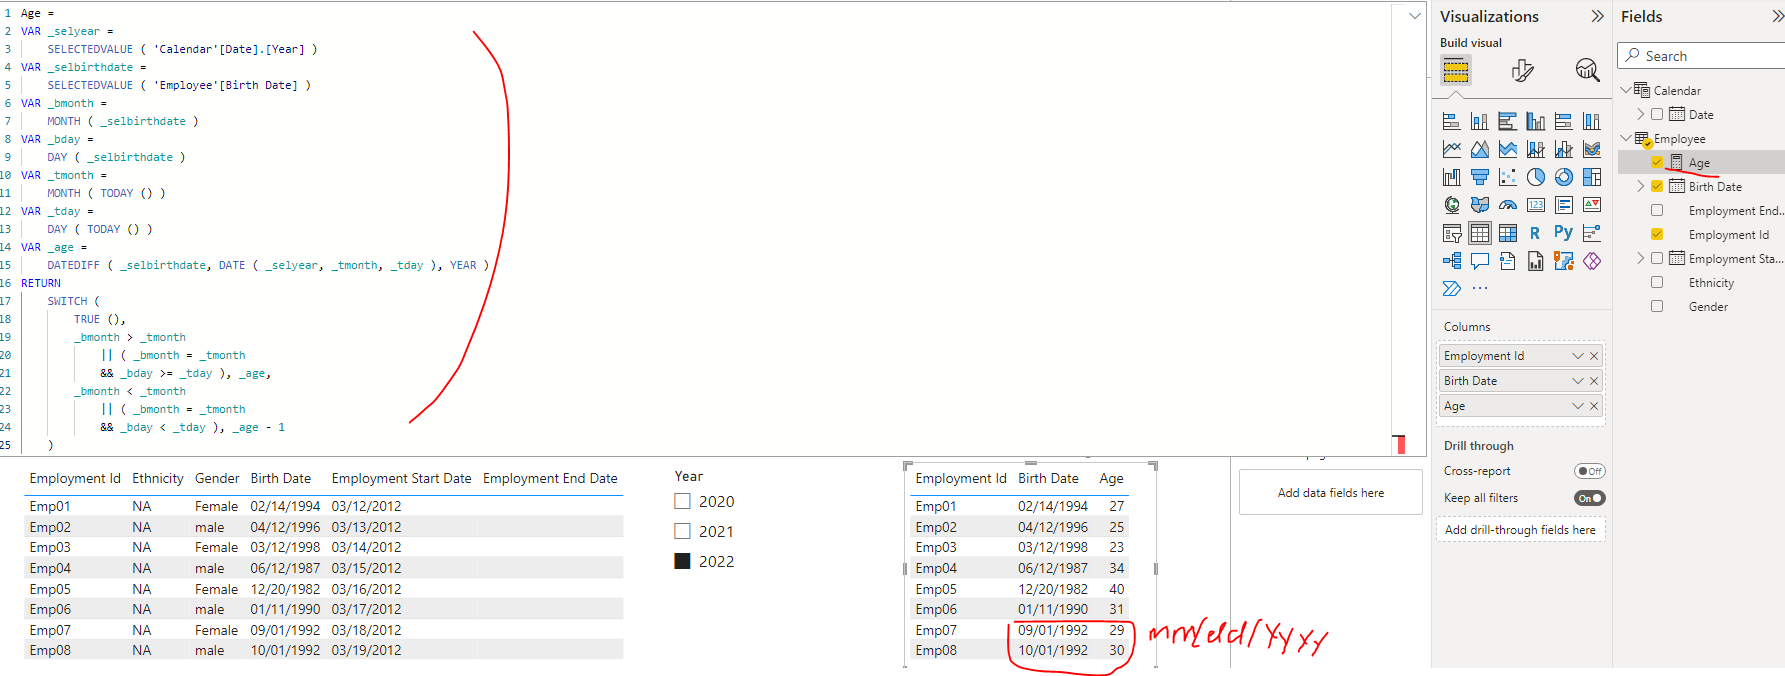This screenshot has width=1785, height=676.
Task: Open the Employment Id column dropdown
Action: (x=1577, y=356)
